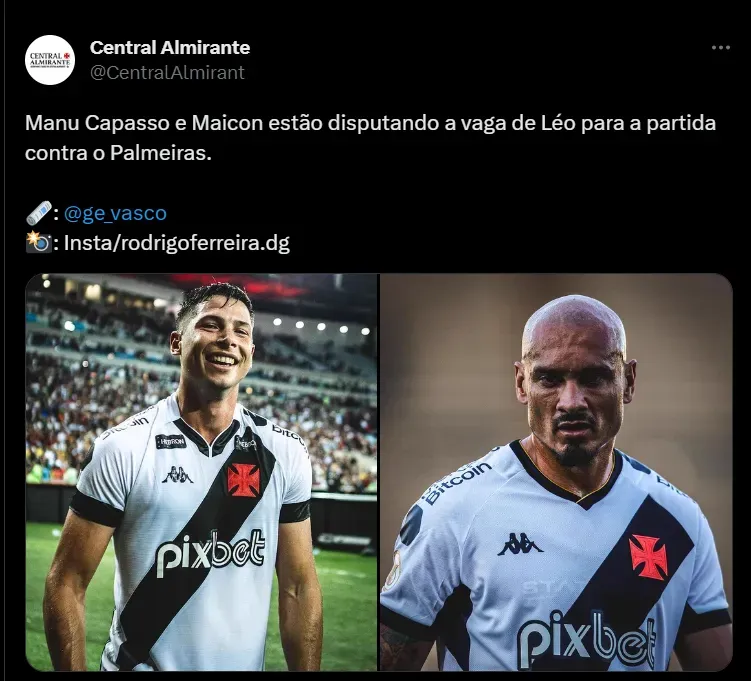Click the newspaper emoji before @ge_vasco

[x=38, y=213]
